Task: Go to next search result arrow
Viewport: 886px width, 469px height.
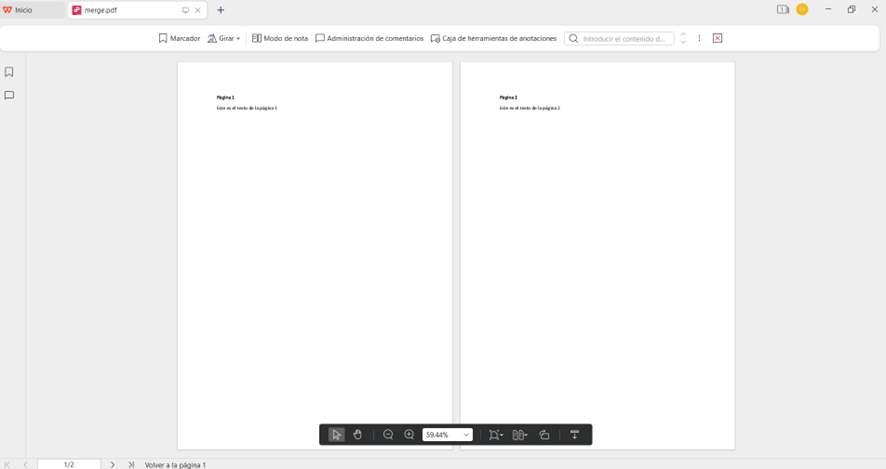Action: coord(683,42)
